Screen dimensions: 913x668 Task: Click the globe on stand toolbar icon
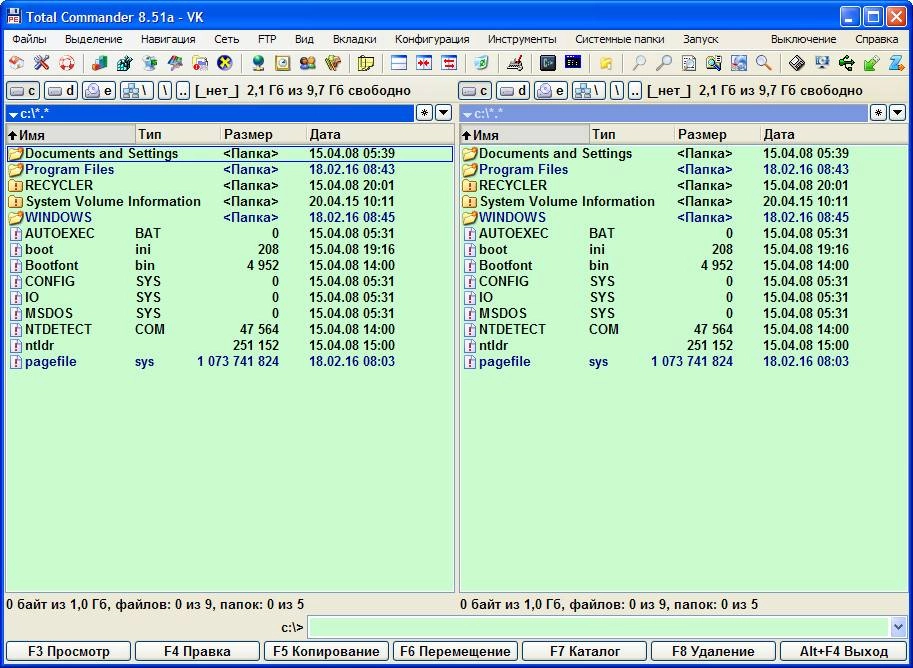coord(258,62)
